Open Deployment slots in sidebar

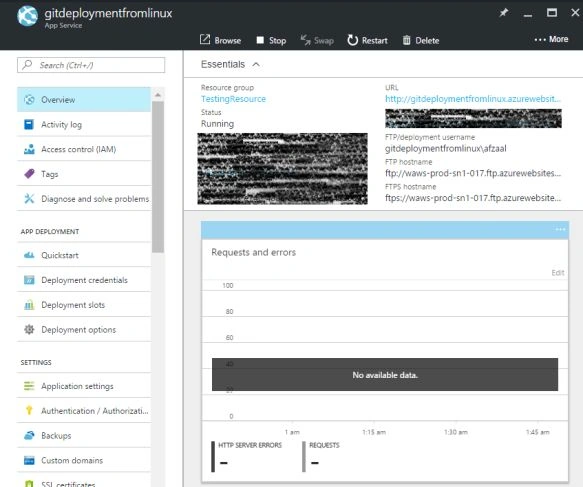tap(84, 305)
